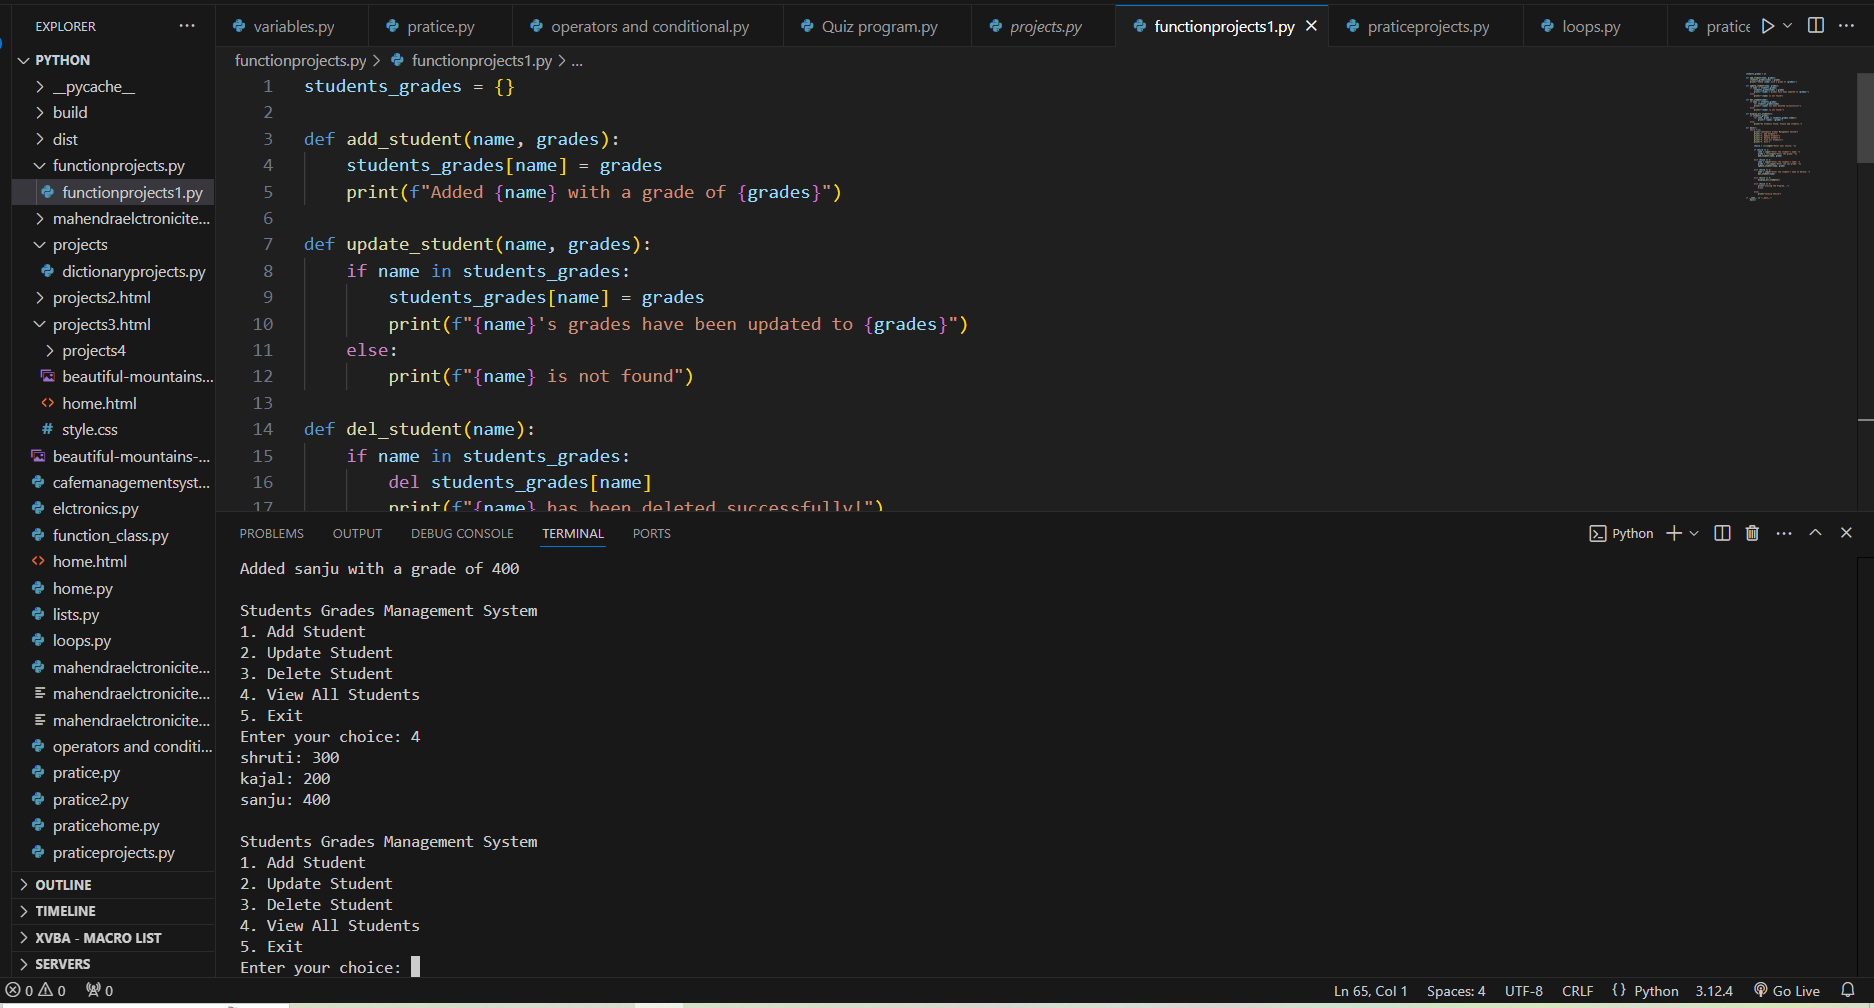Screen dimensions: 1874x1008
Task: Split the terminal pane
Action: [1722, 533]
